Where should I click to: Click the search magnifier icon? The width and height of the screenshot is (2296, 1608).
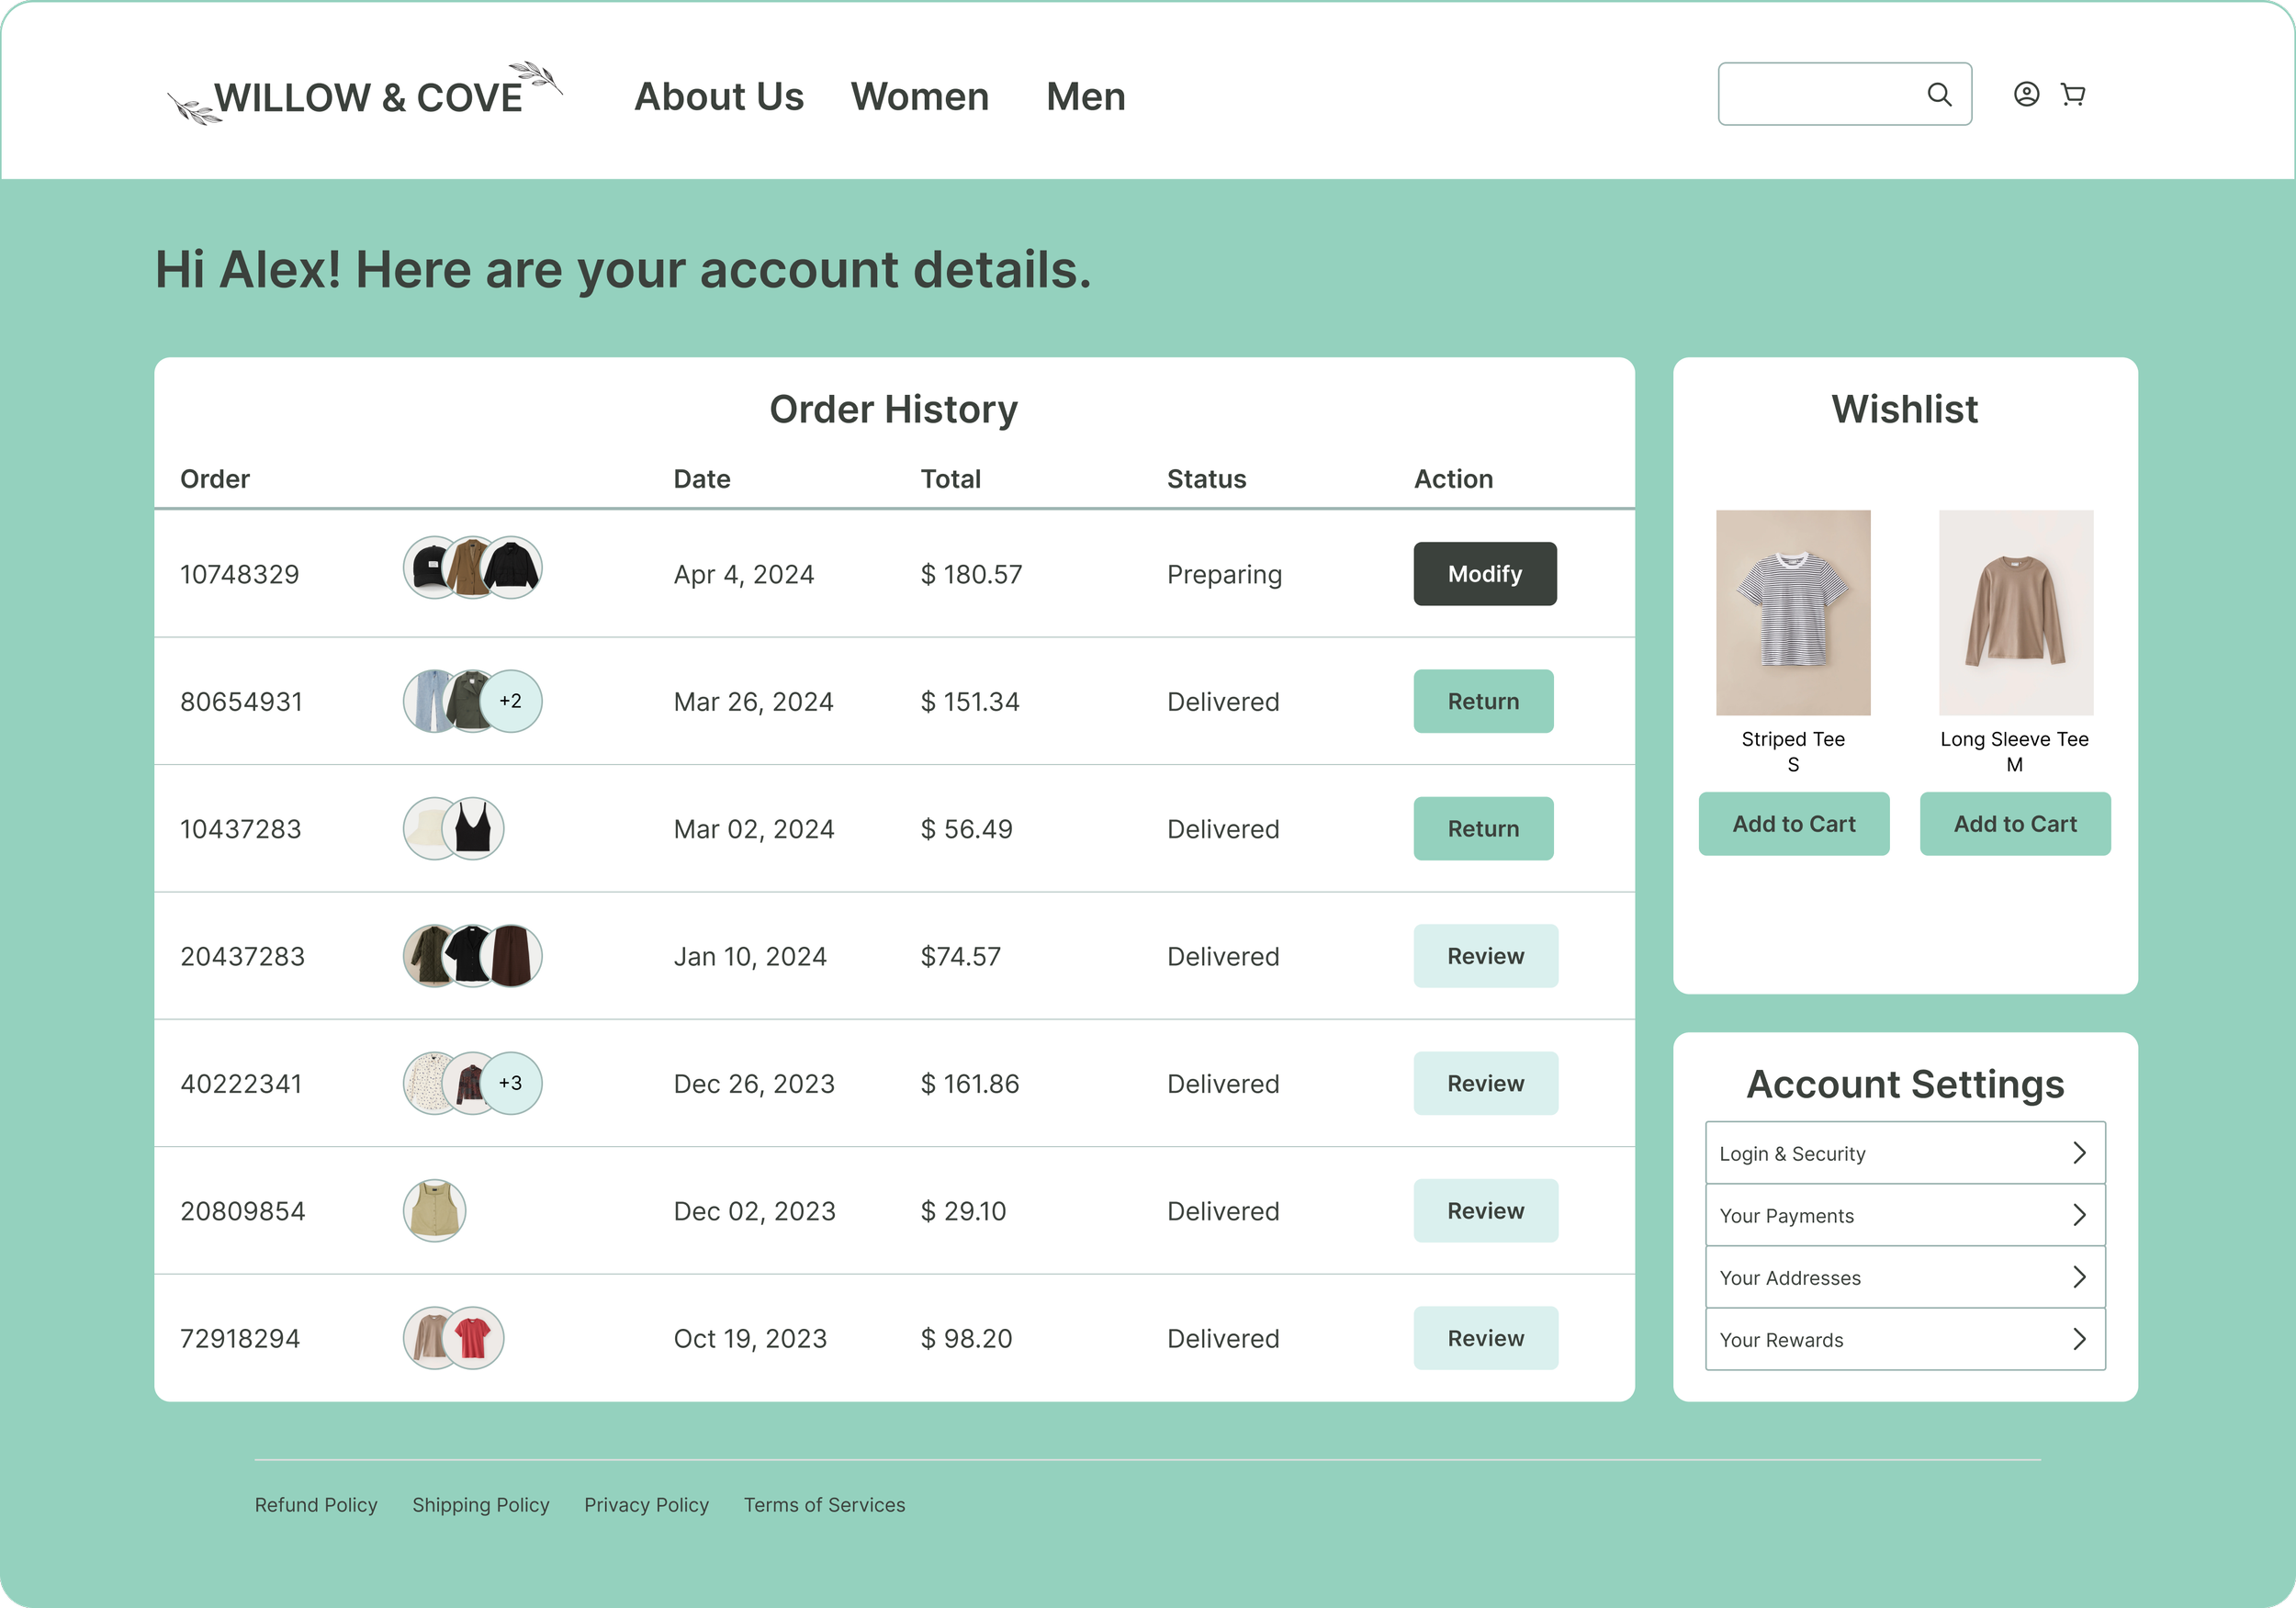tap(1938, 94)
